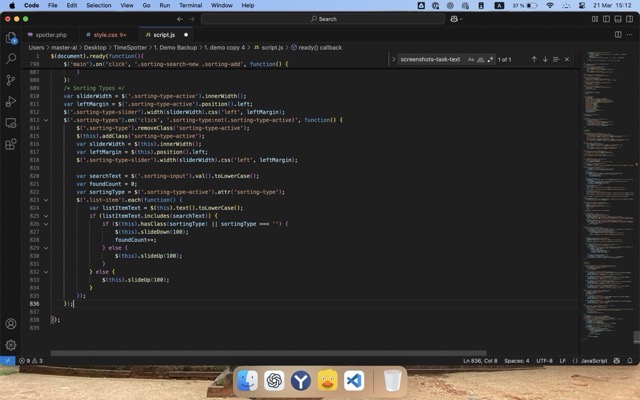Open the Explorer view in activity bar

(x=11, y=38)
